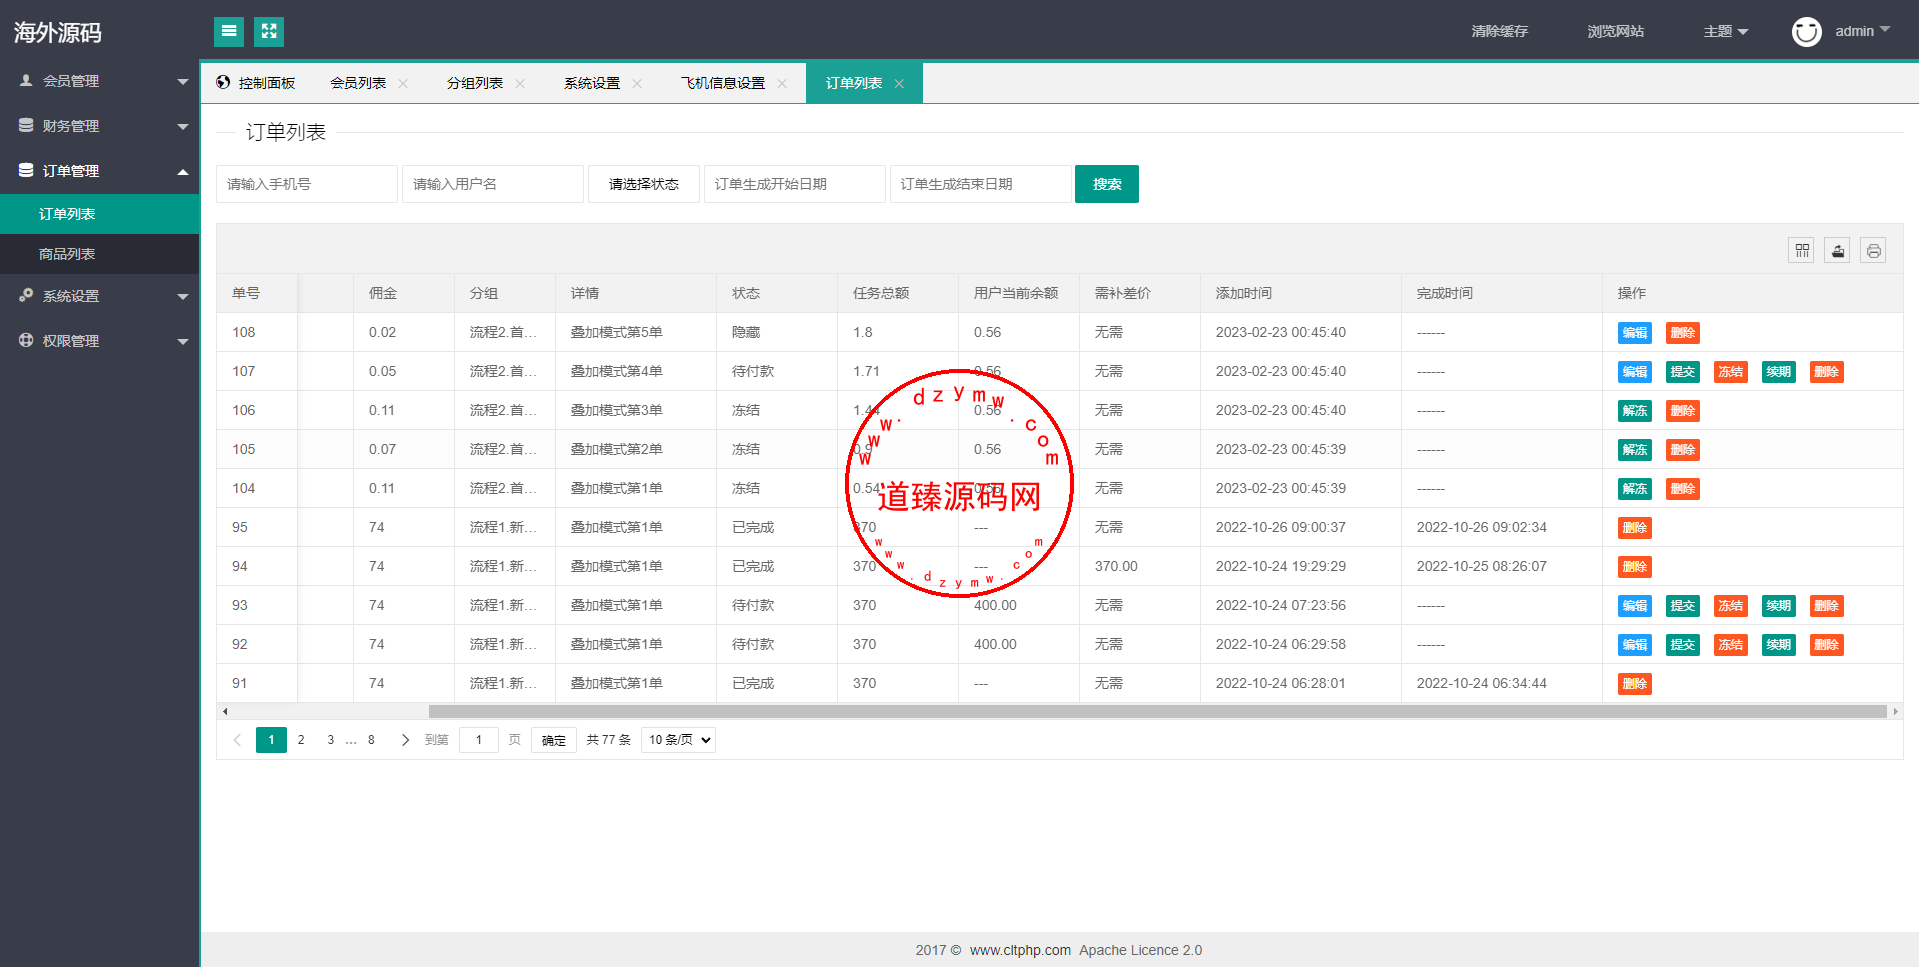Close the 飞机信息设置 tab
Viewport: 1919px width, 967px height.
click(x=782, y=84)
